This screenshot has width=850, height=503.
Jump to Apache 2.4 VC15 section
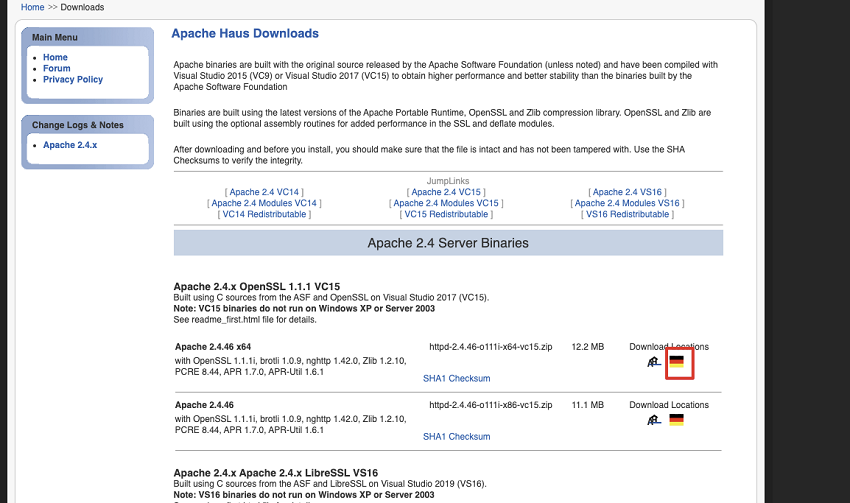click(x=446, y=192)
